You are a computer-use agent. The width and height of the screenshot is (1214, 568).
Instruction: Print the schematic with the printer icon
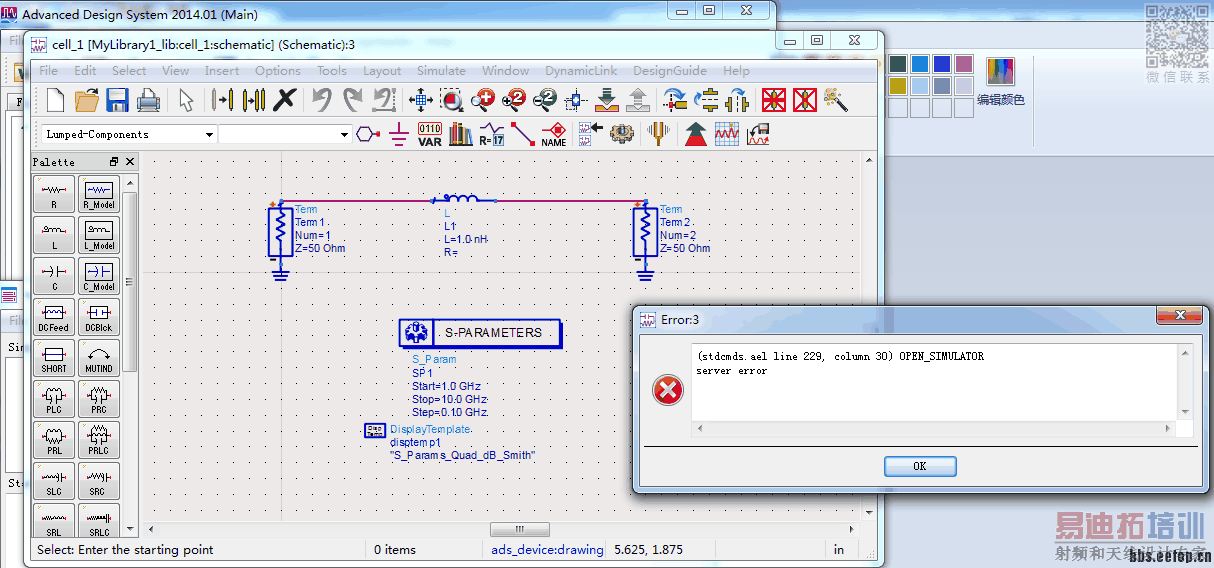click(x=148, y=99)
